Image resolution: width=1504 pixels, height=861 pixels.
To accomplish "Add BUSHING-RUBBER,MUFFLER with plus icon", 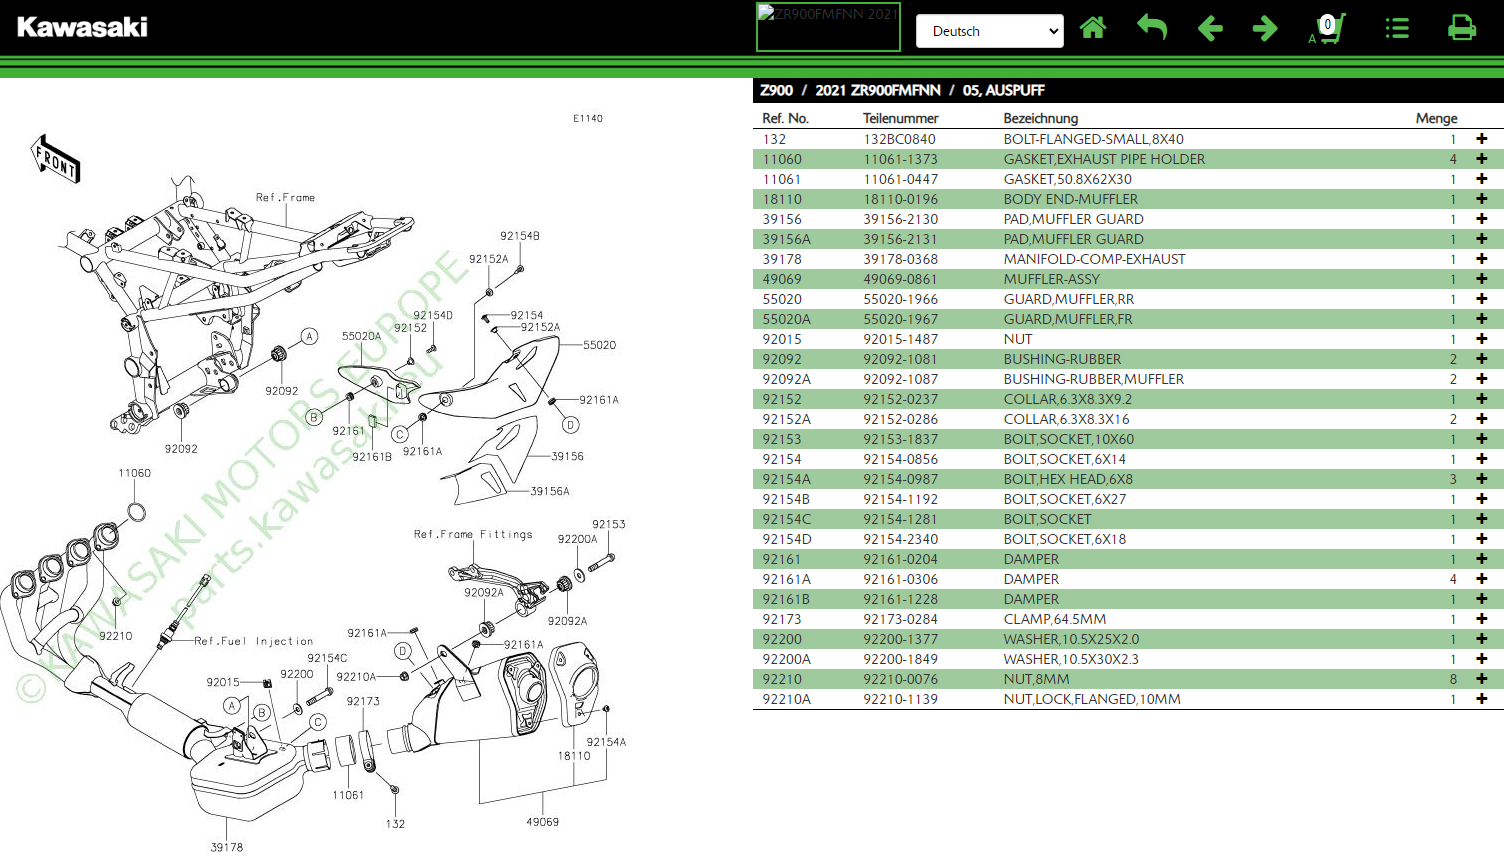I will pyautogui.click(x=1481, y=379).
